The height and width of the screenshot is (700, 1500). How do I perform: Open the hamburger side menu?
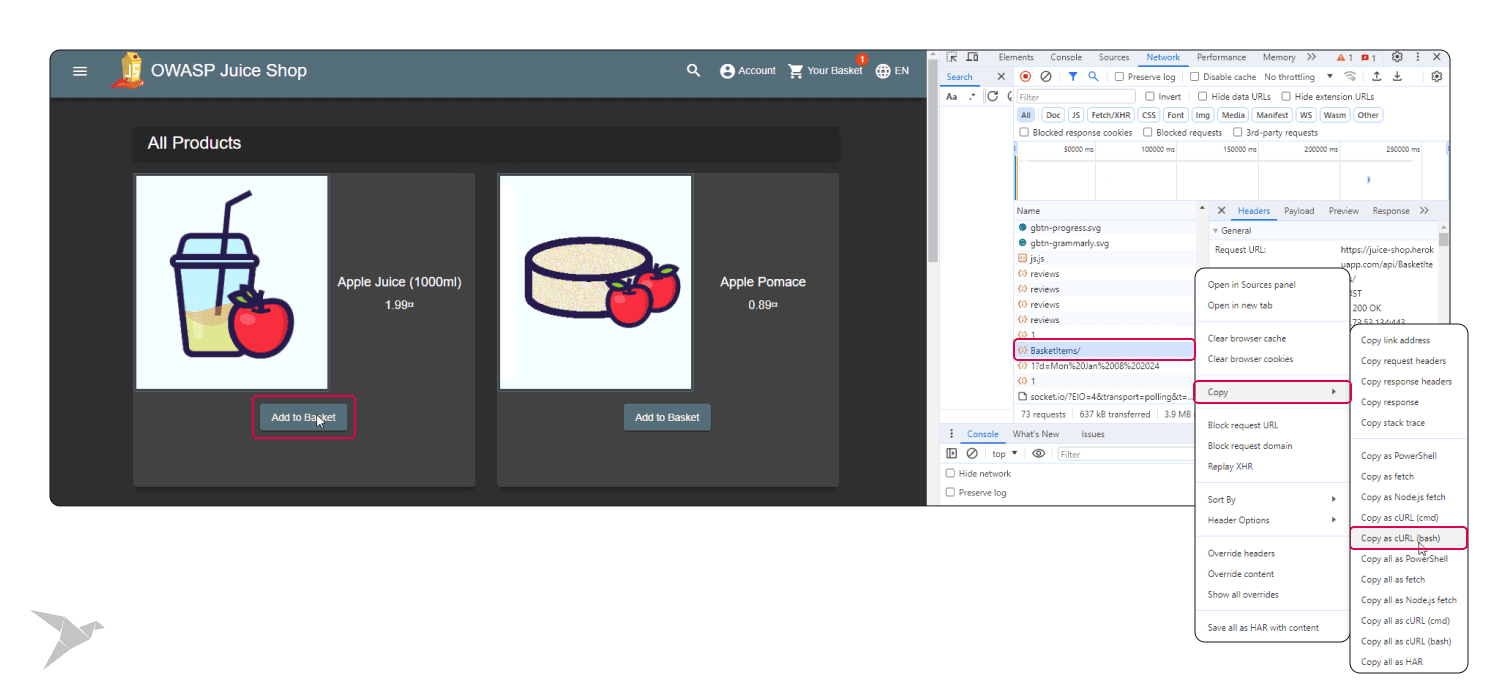(x=80, y=71)
